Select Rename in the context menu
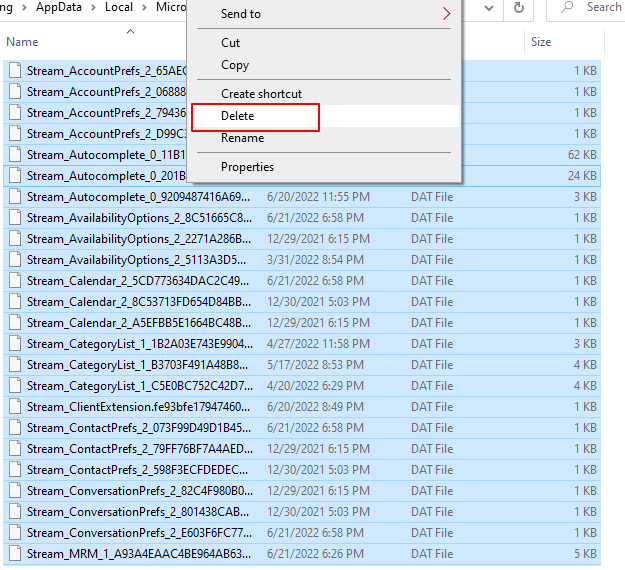The image size is (625, 570). pos(242,138)
